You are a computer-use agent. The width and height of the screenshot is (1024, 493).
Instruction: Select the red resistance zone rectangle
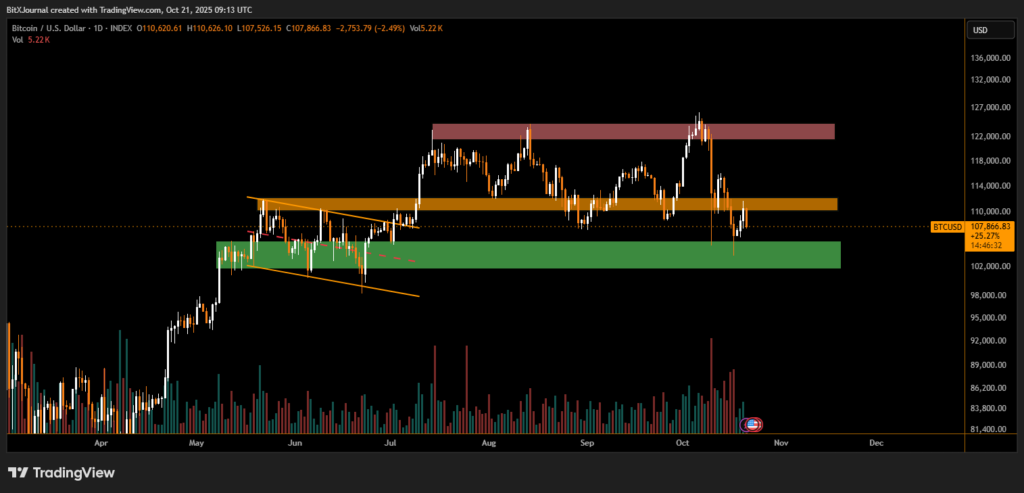click(632, 132)
